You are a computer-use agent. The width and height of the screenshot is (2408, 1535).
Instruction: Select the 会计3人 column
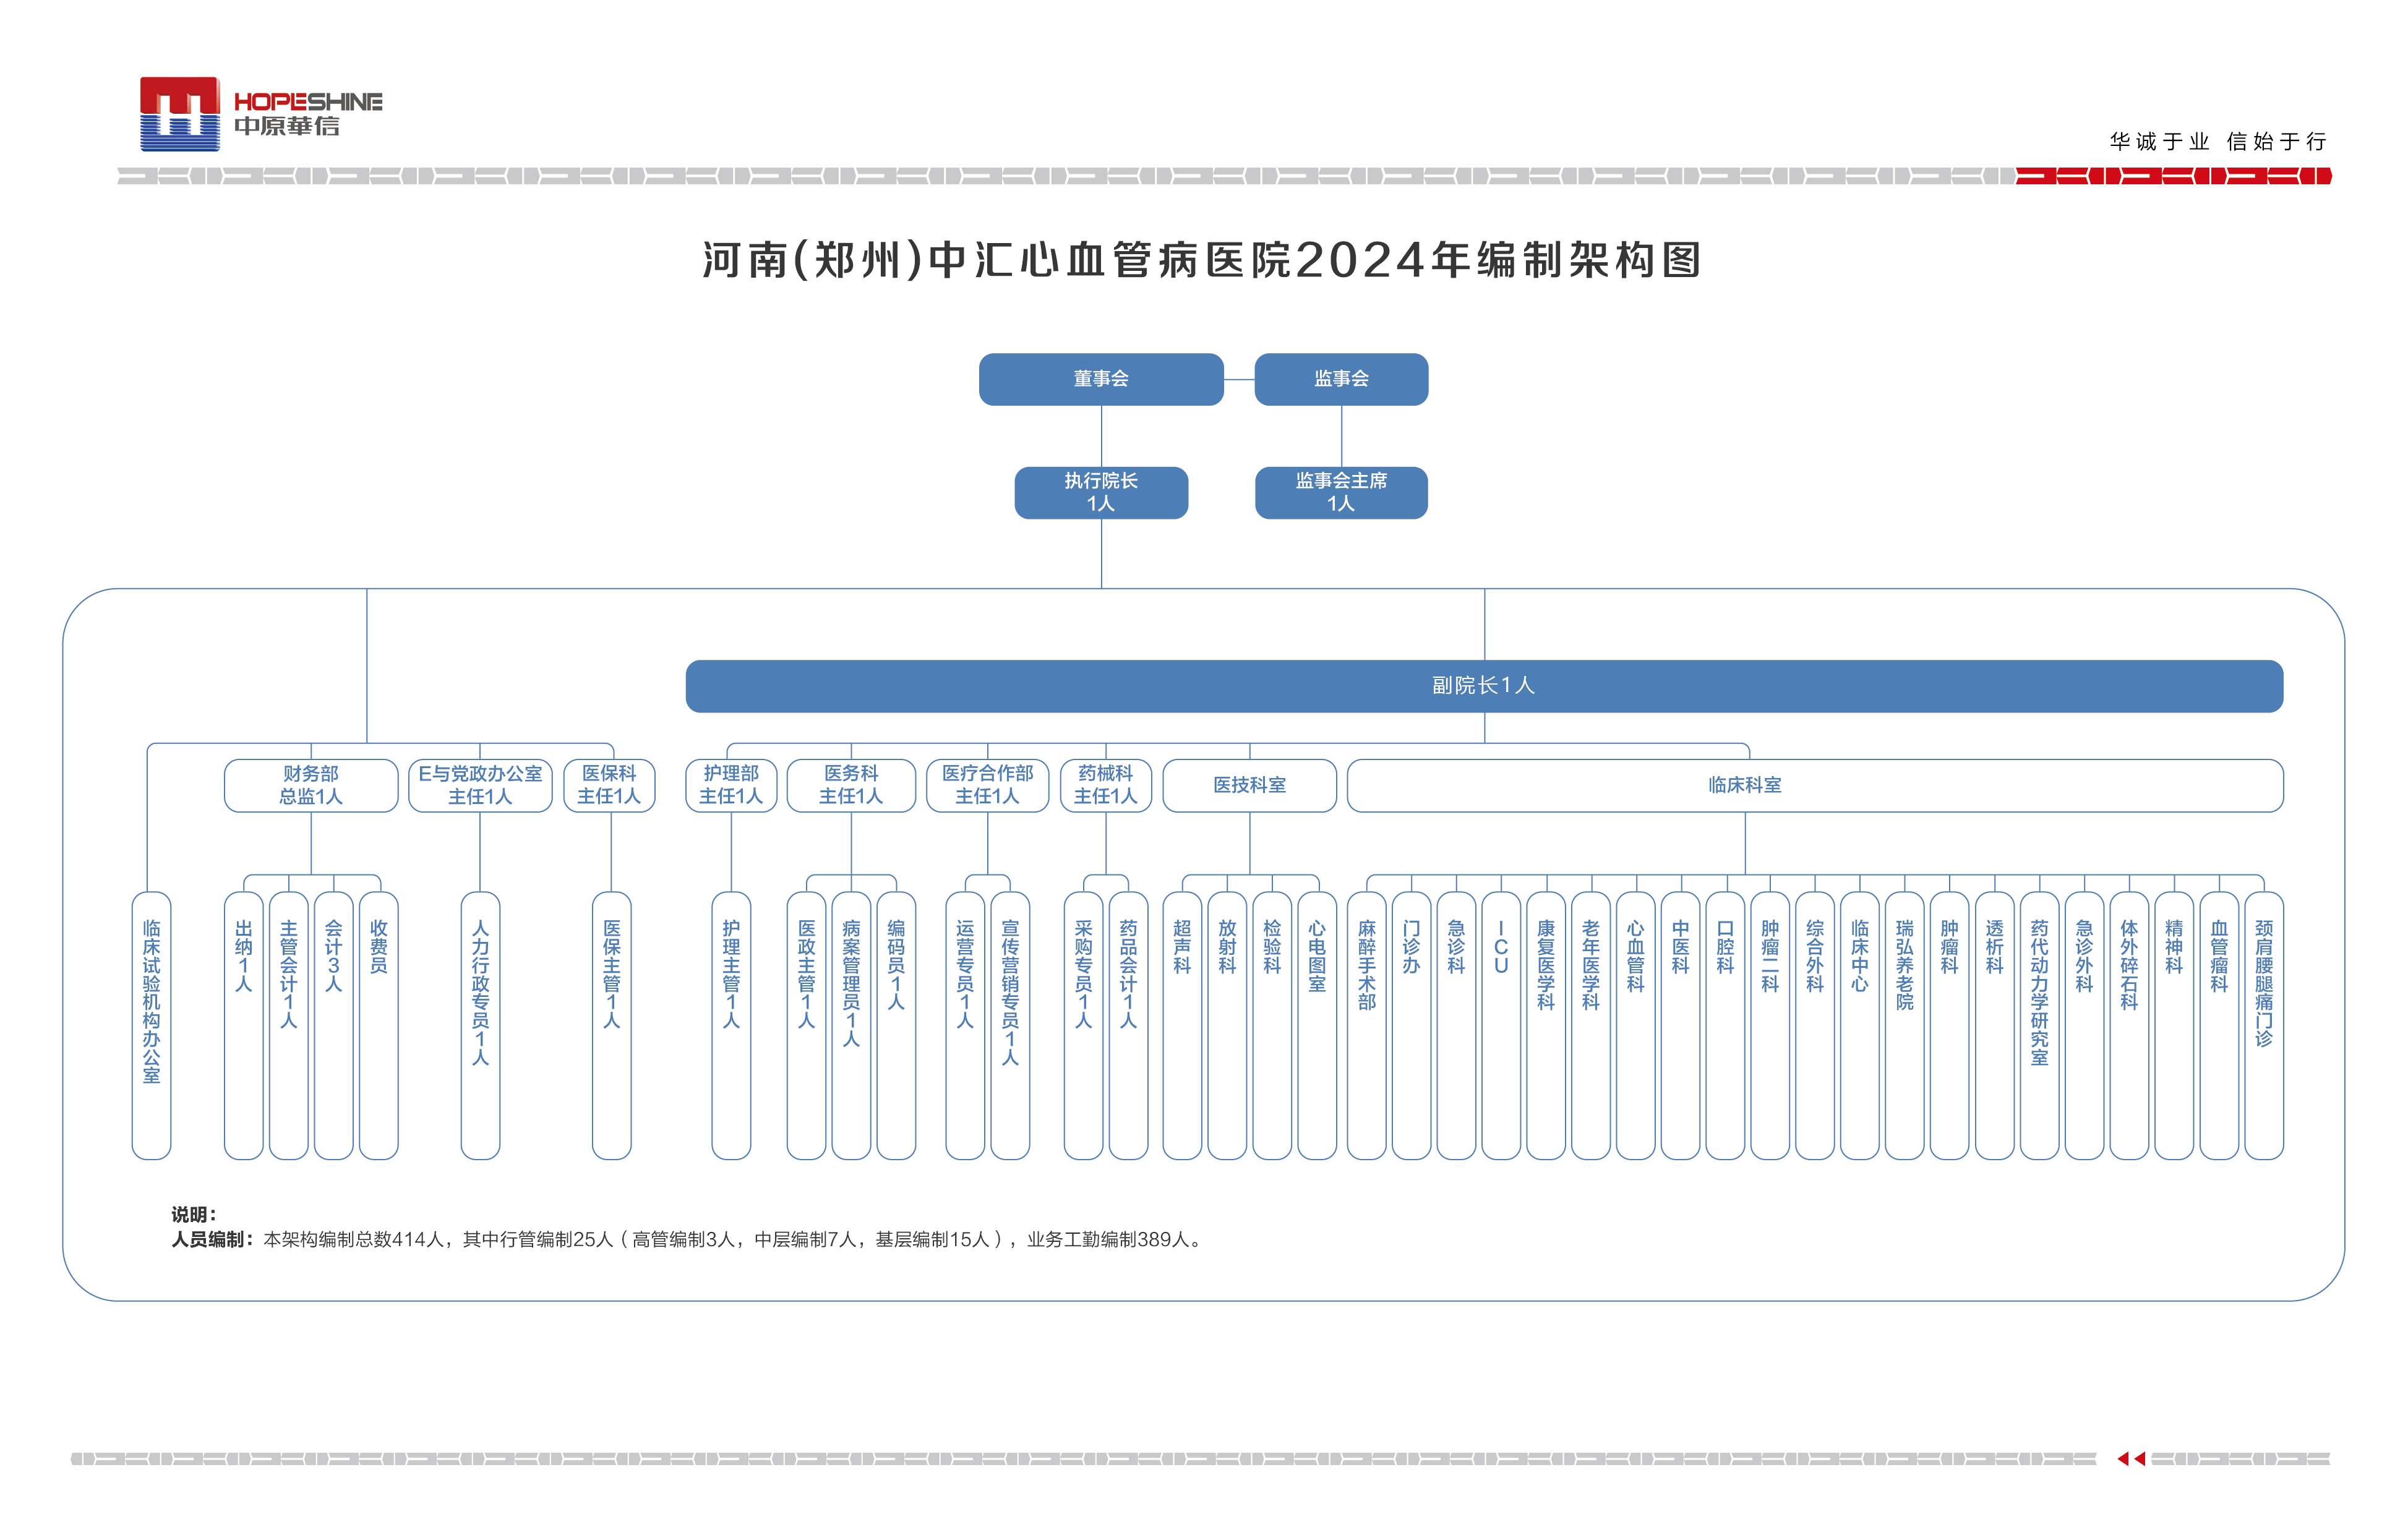[333, 1026]
